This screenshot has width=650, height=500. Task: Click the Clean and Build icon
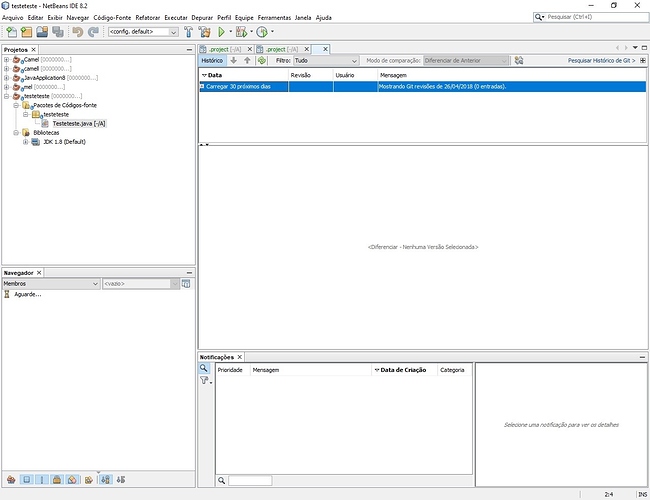tap(204, 32)
